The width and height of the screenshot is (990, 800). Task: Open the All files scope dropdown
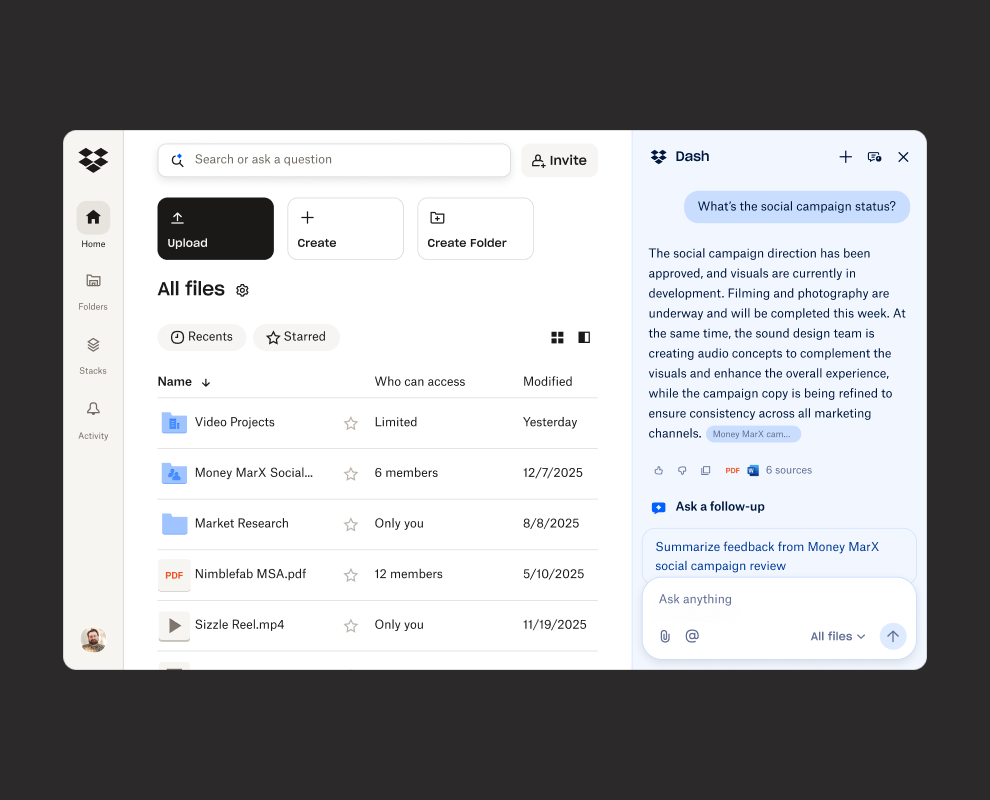(837, 636)
